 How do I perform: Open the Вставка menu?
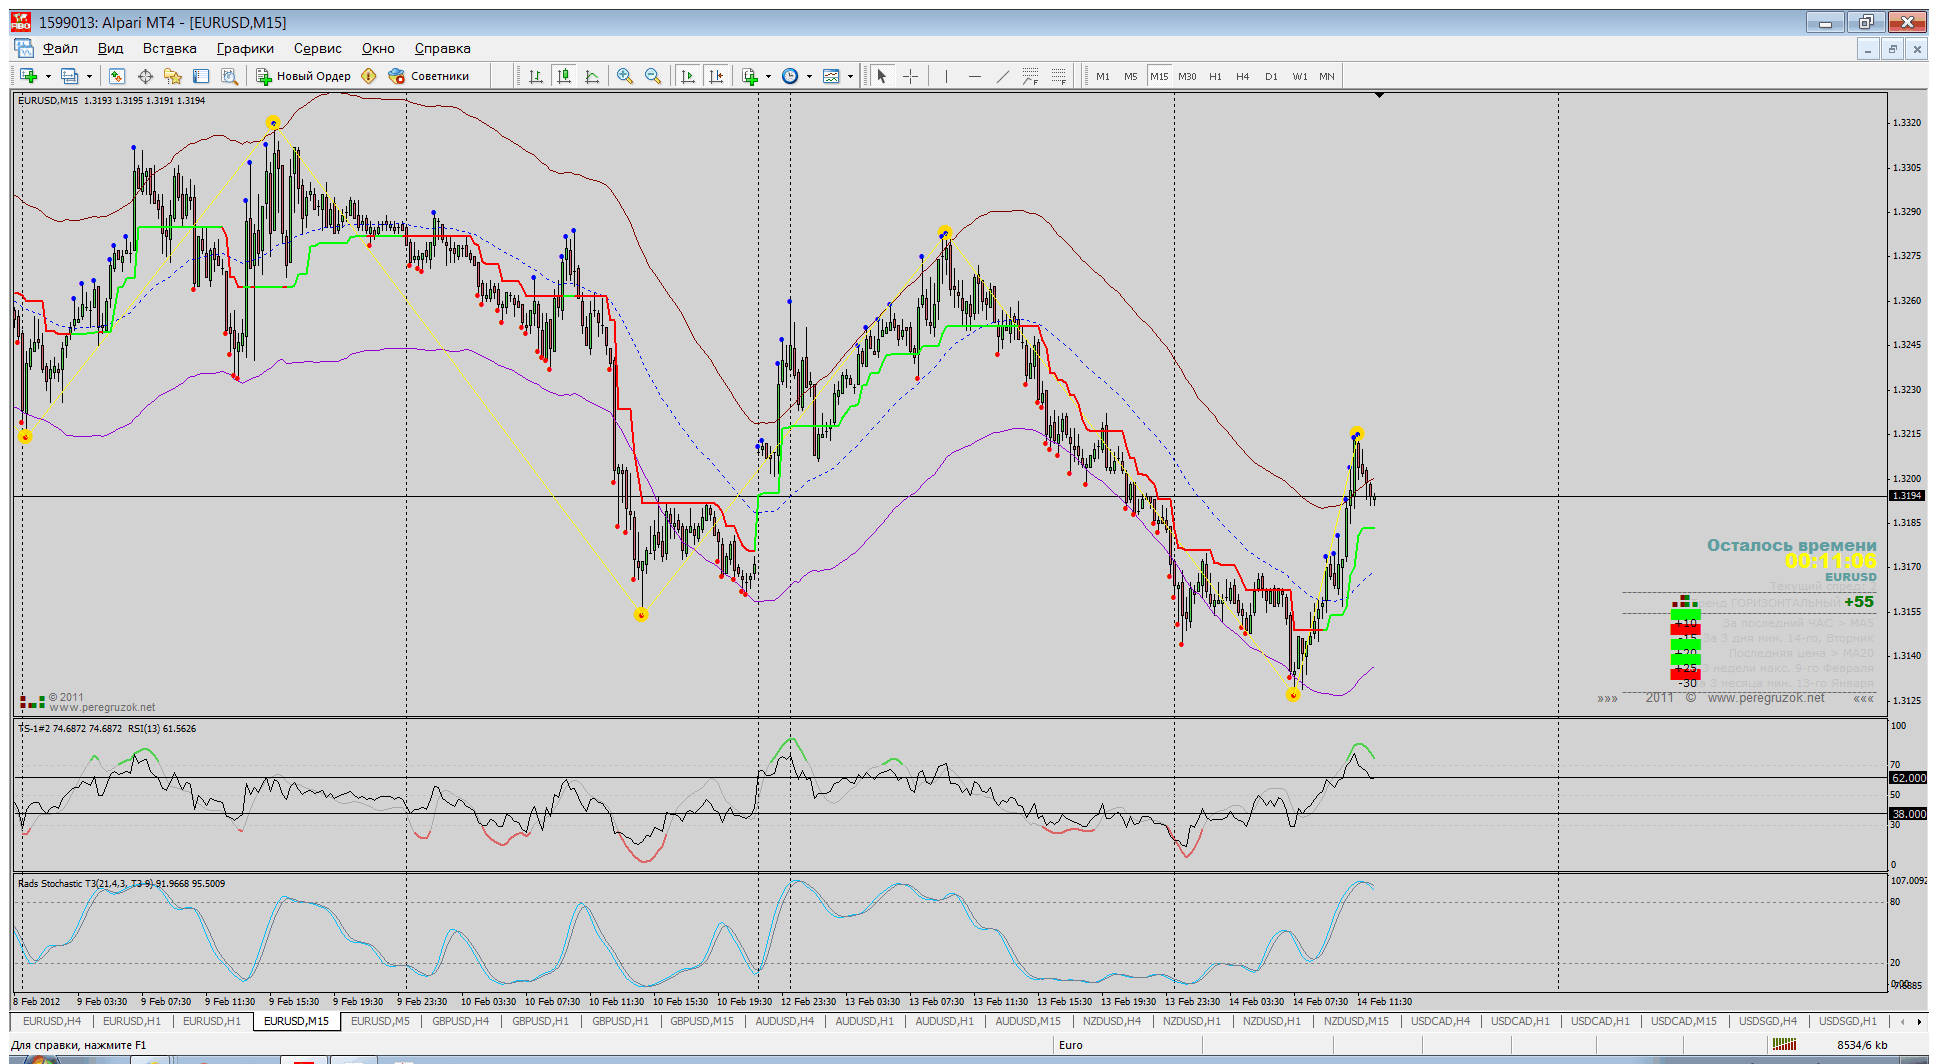(169, 48)
